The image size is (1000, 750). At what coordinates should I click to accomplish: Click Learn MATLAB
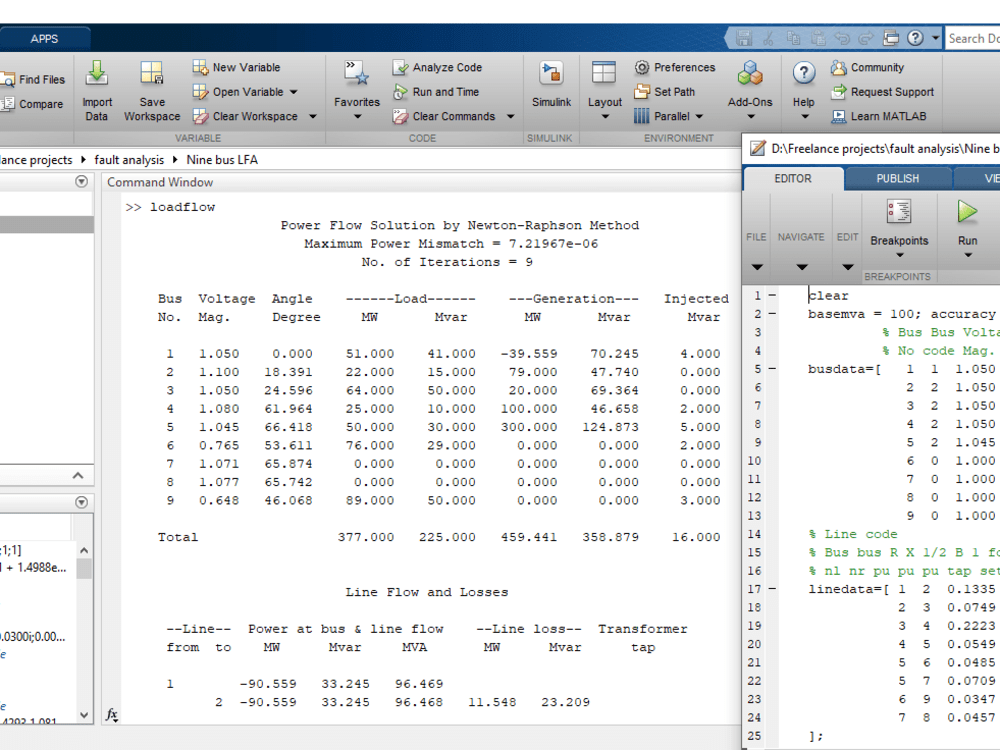click(x=879, y=116)
